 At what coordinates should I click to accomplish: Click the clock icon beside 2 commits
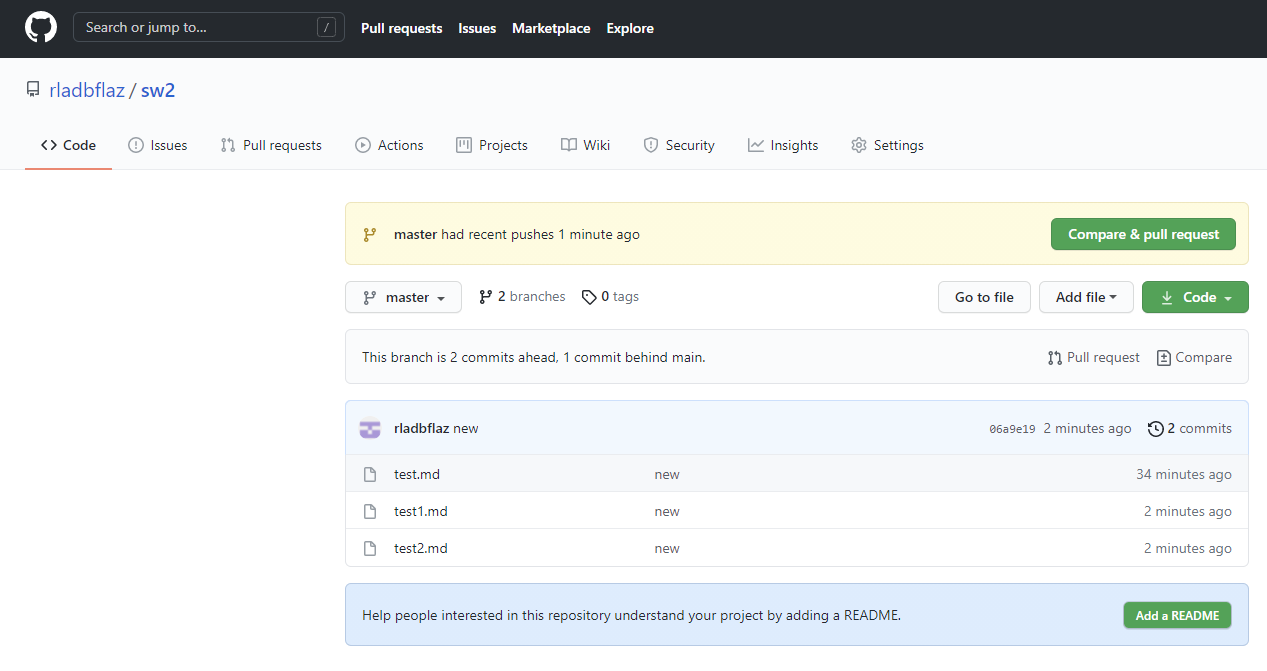coord(1157,428)
